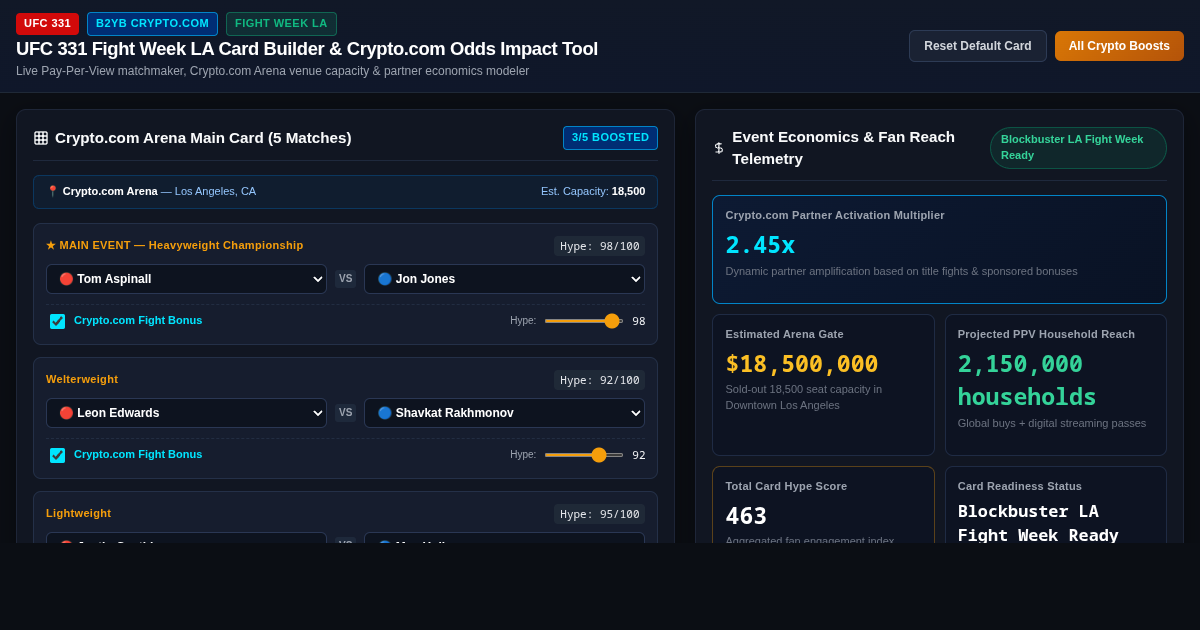Viewport: 1200px width, 630px height.
Task: Click the 3/5 BOOSTED badge
Action: point(610,138)
